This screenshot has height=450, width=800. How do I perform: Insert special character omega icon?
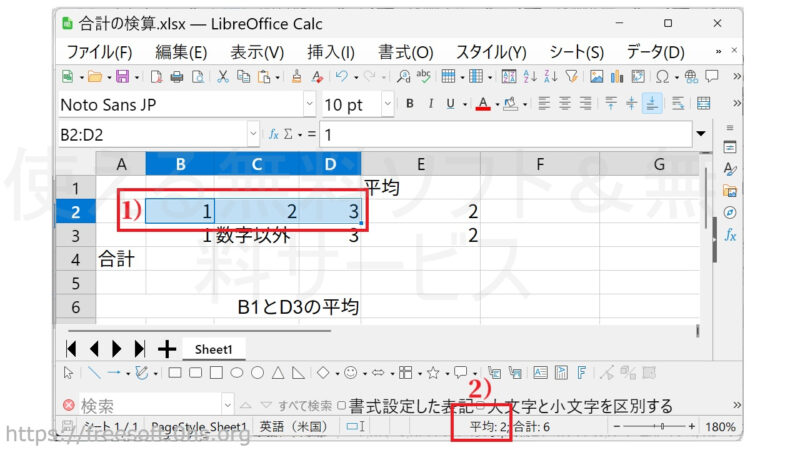click(x=662, y=77)
